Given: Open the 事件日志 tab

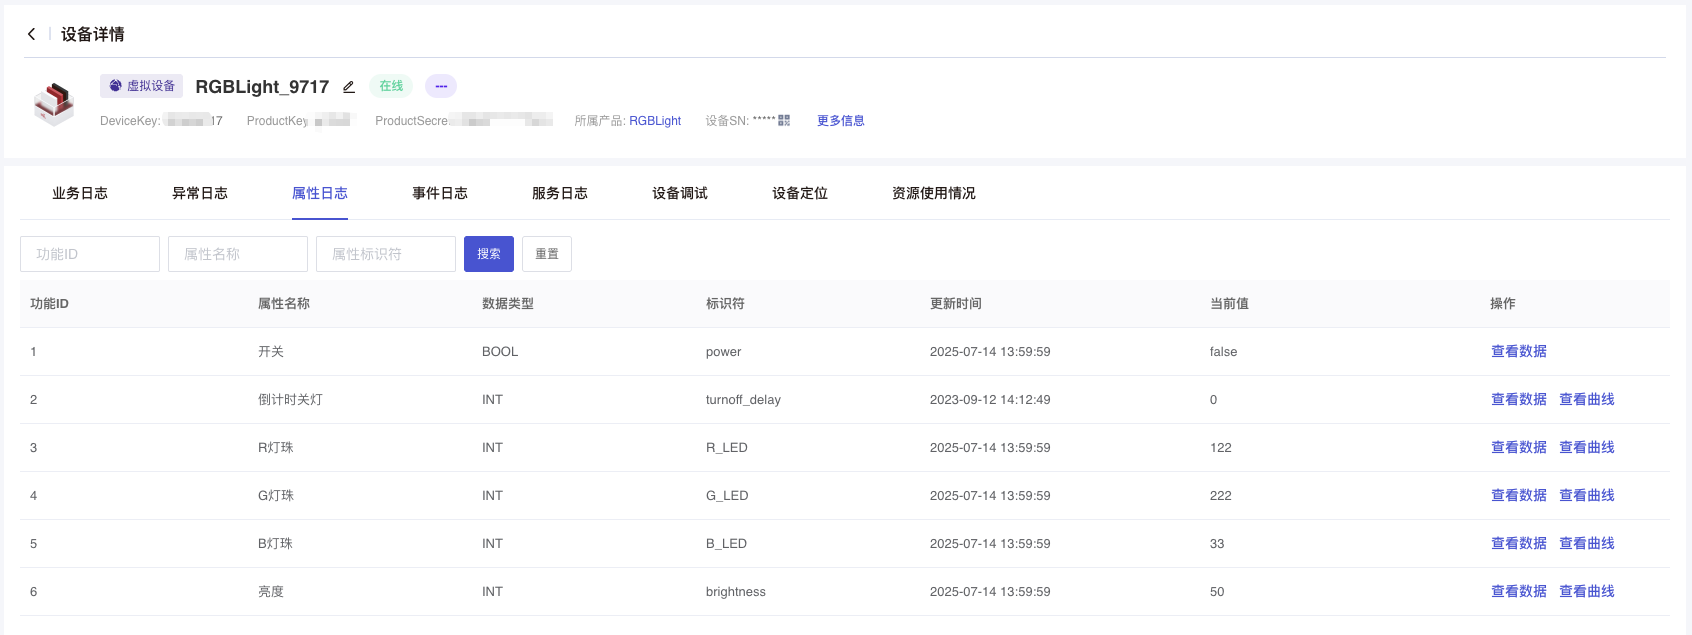Looking at the screenshot, I should click(440, 193).
